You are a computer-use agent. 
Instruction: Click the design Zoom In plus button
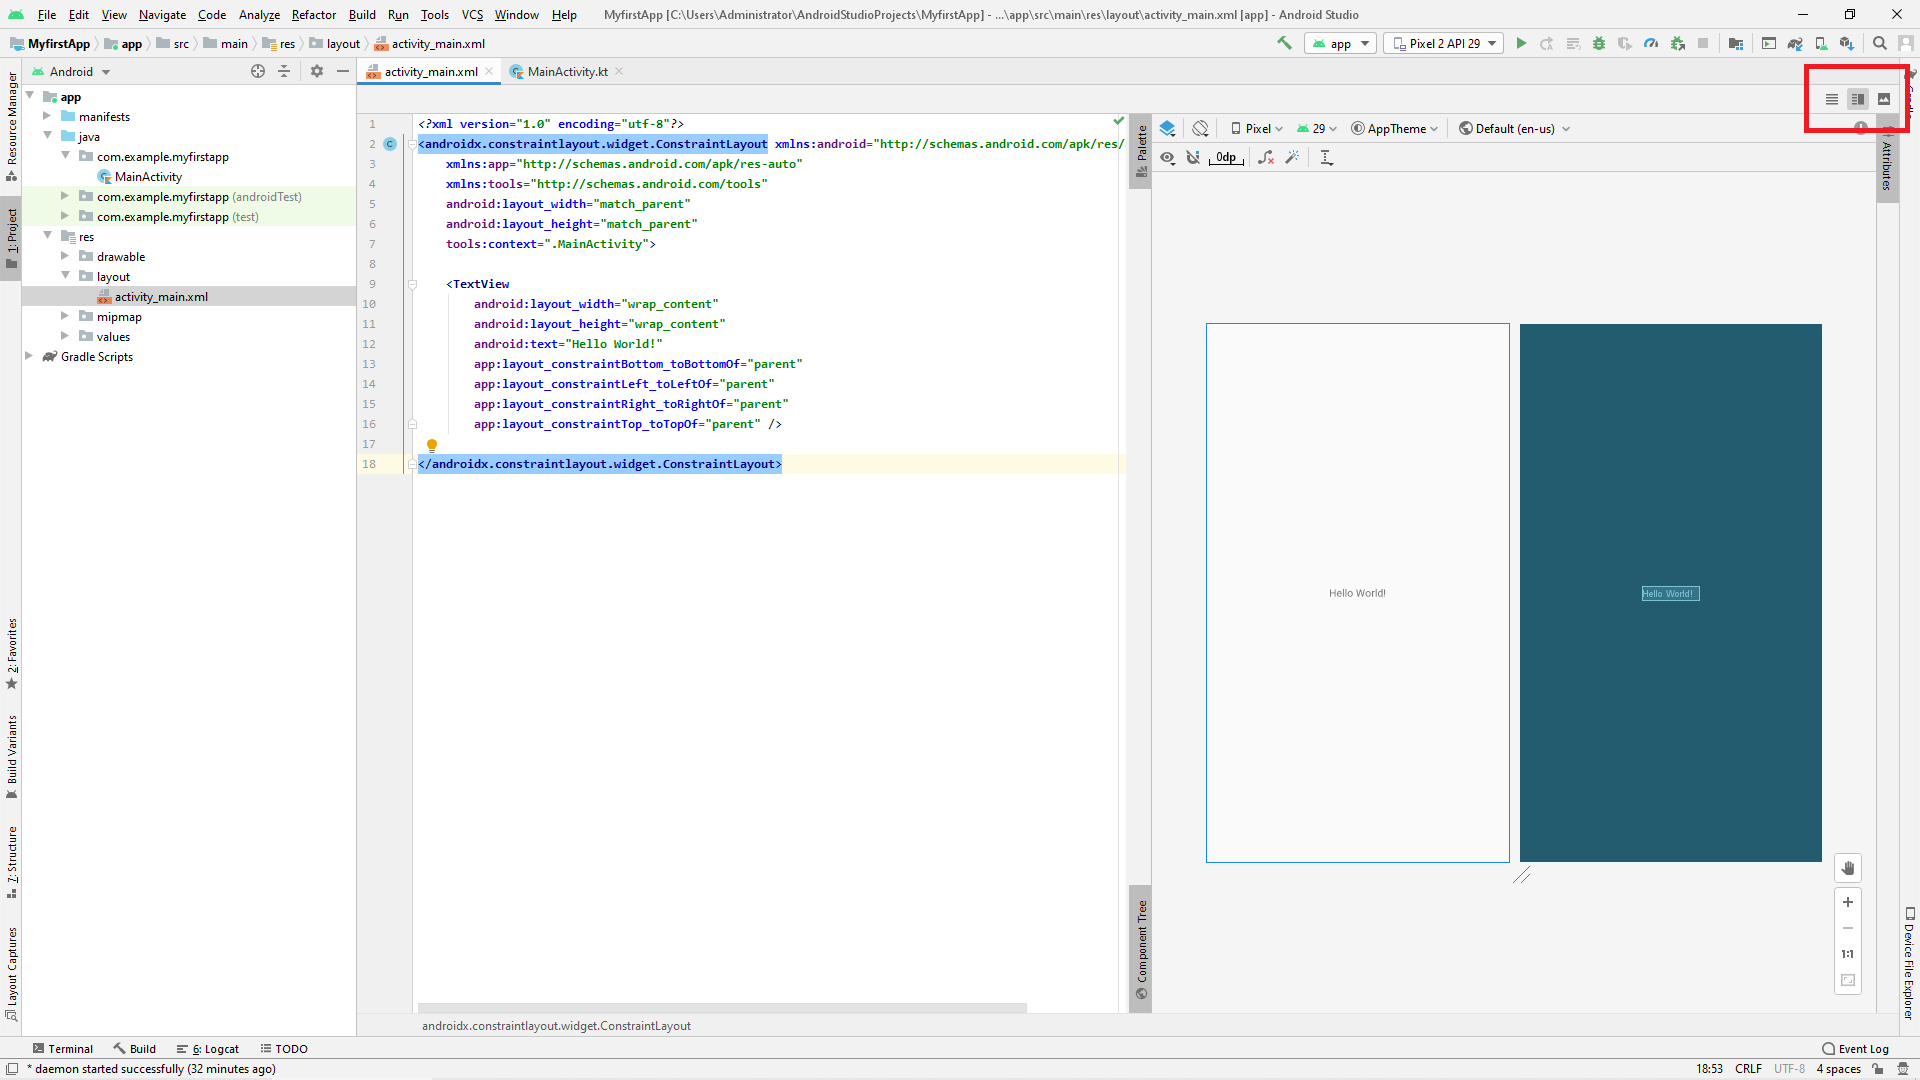click(x=1848, y=902)
